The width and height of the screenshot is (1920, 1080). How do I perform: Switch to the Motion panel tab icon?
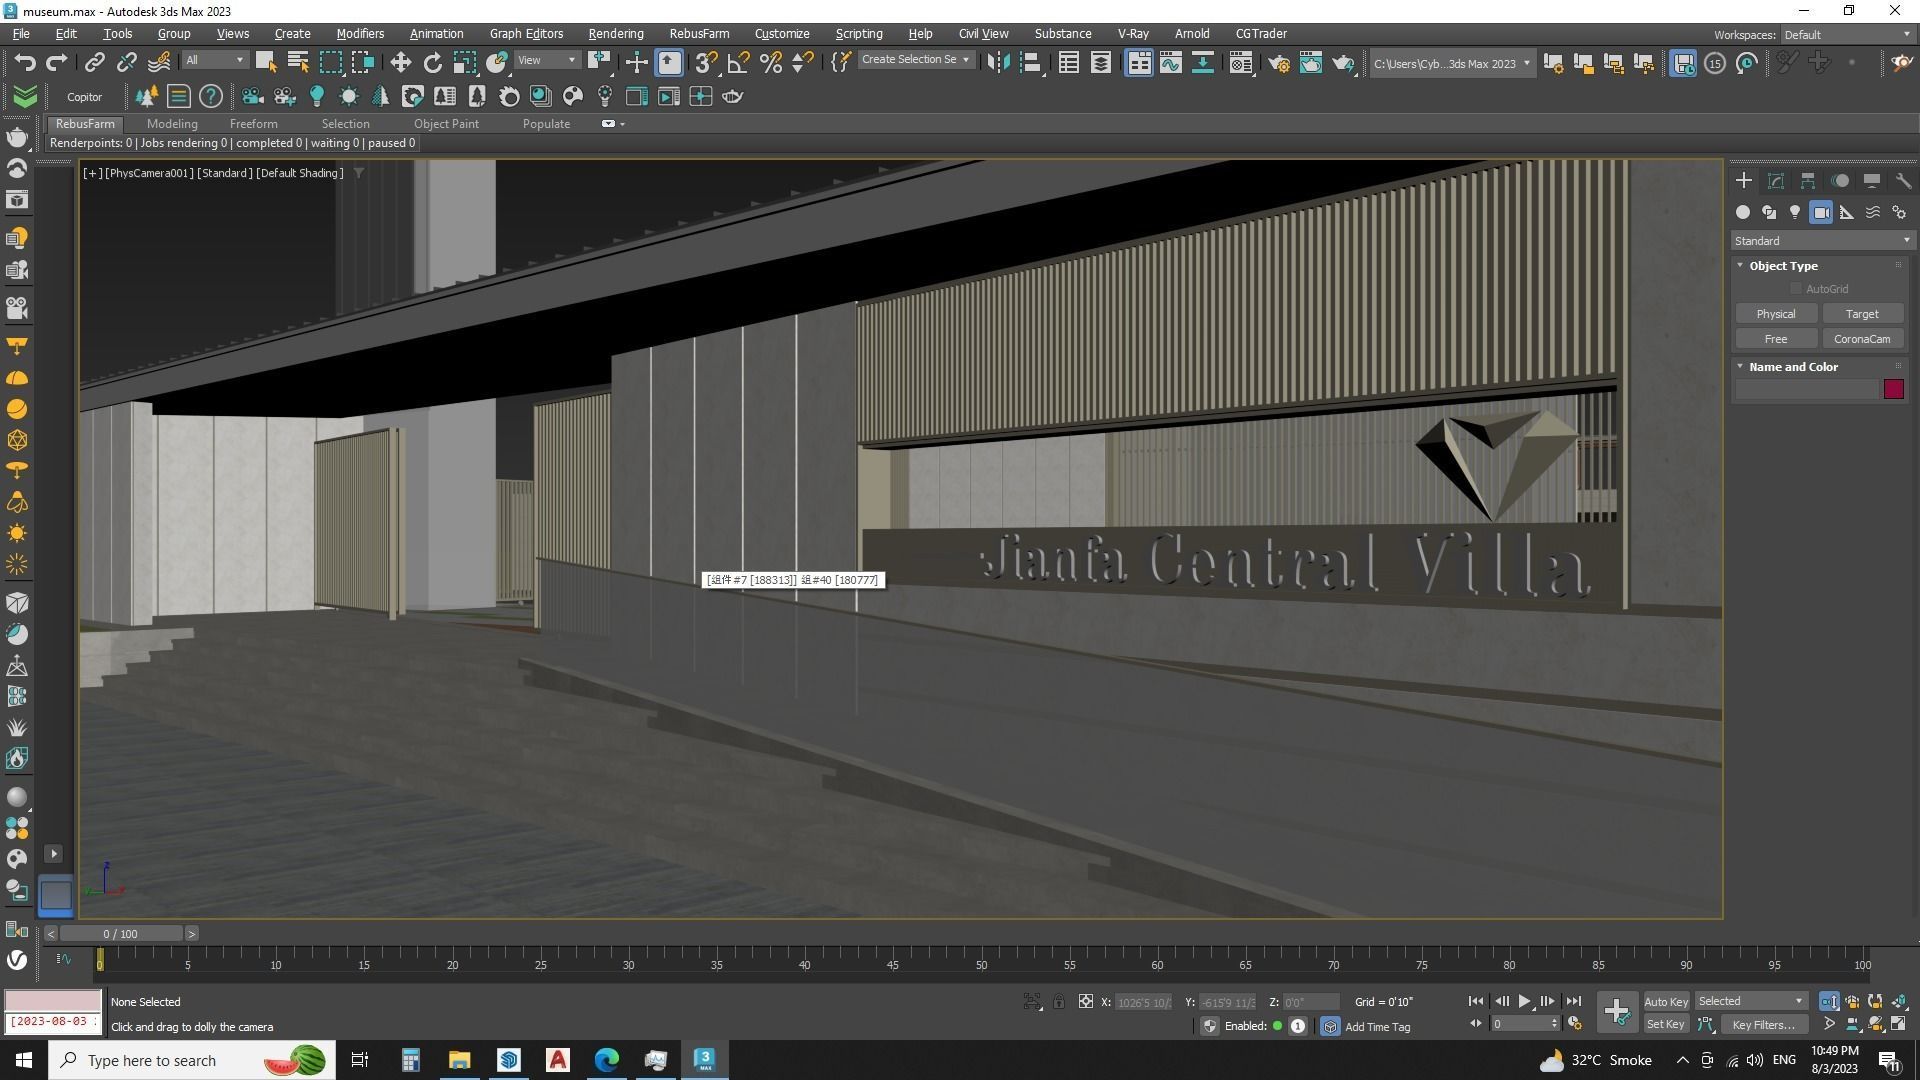tap(1840, 181)
